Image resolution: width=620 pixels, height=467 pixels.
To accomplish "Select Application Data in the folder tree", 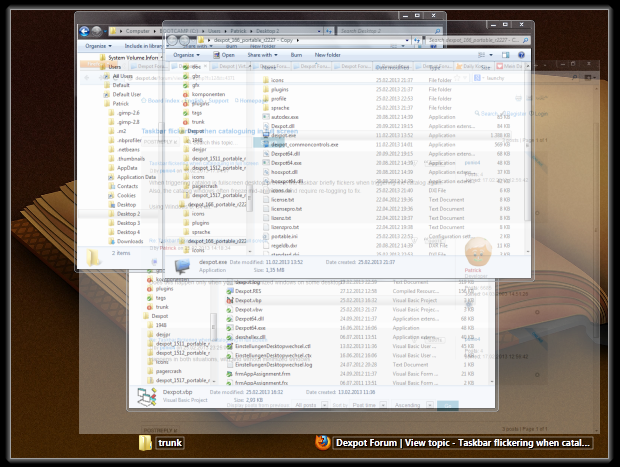I will click(x=134, y=176).
